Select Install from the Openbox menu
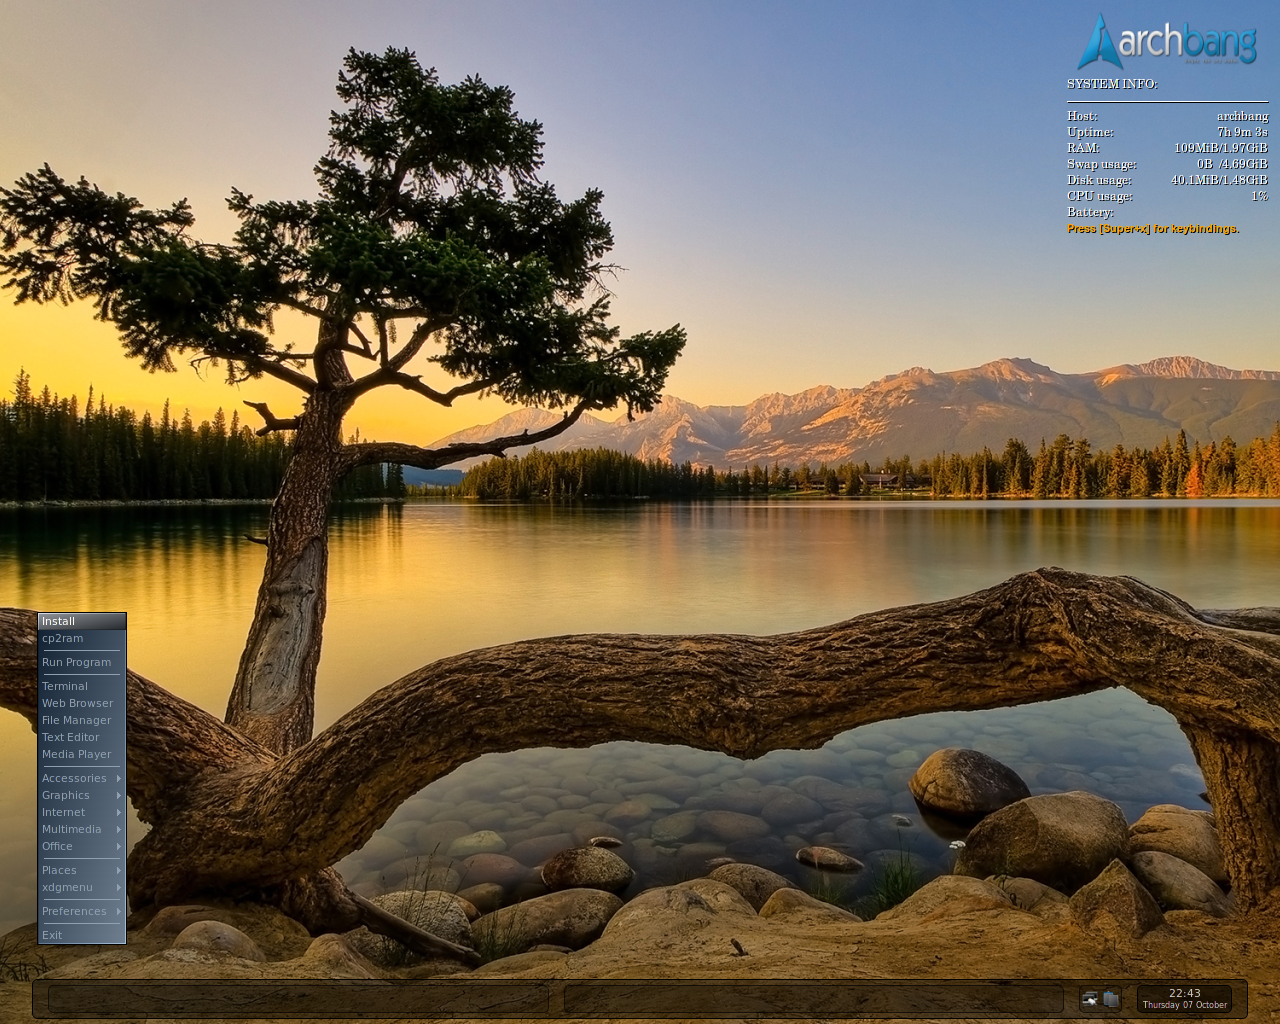Viewport: 1280px width, 1024px height. point(82,621)
